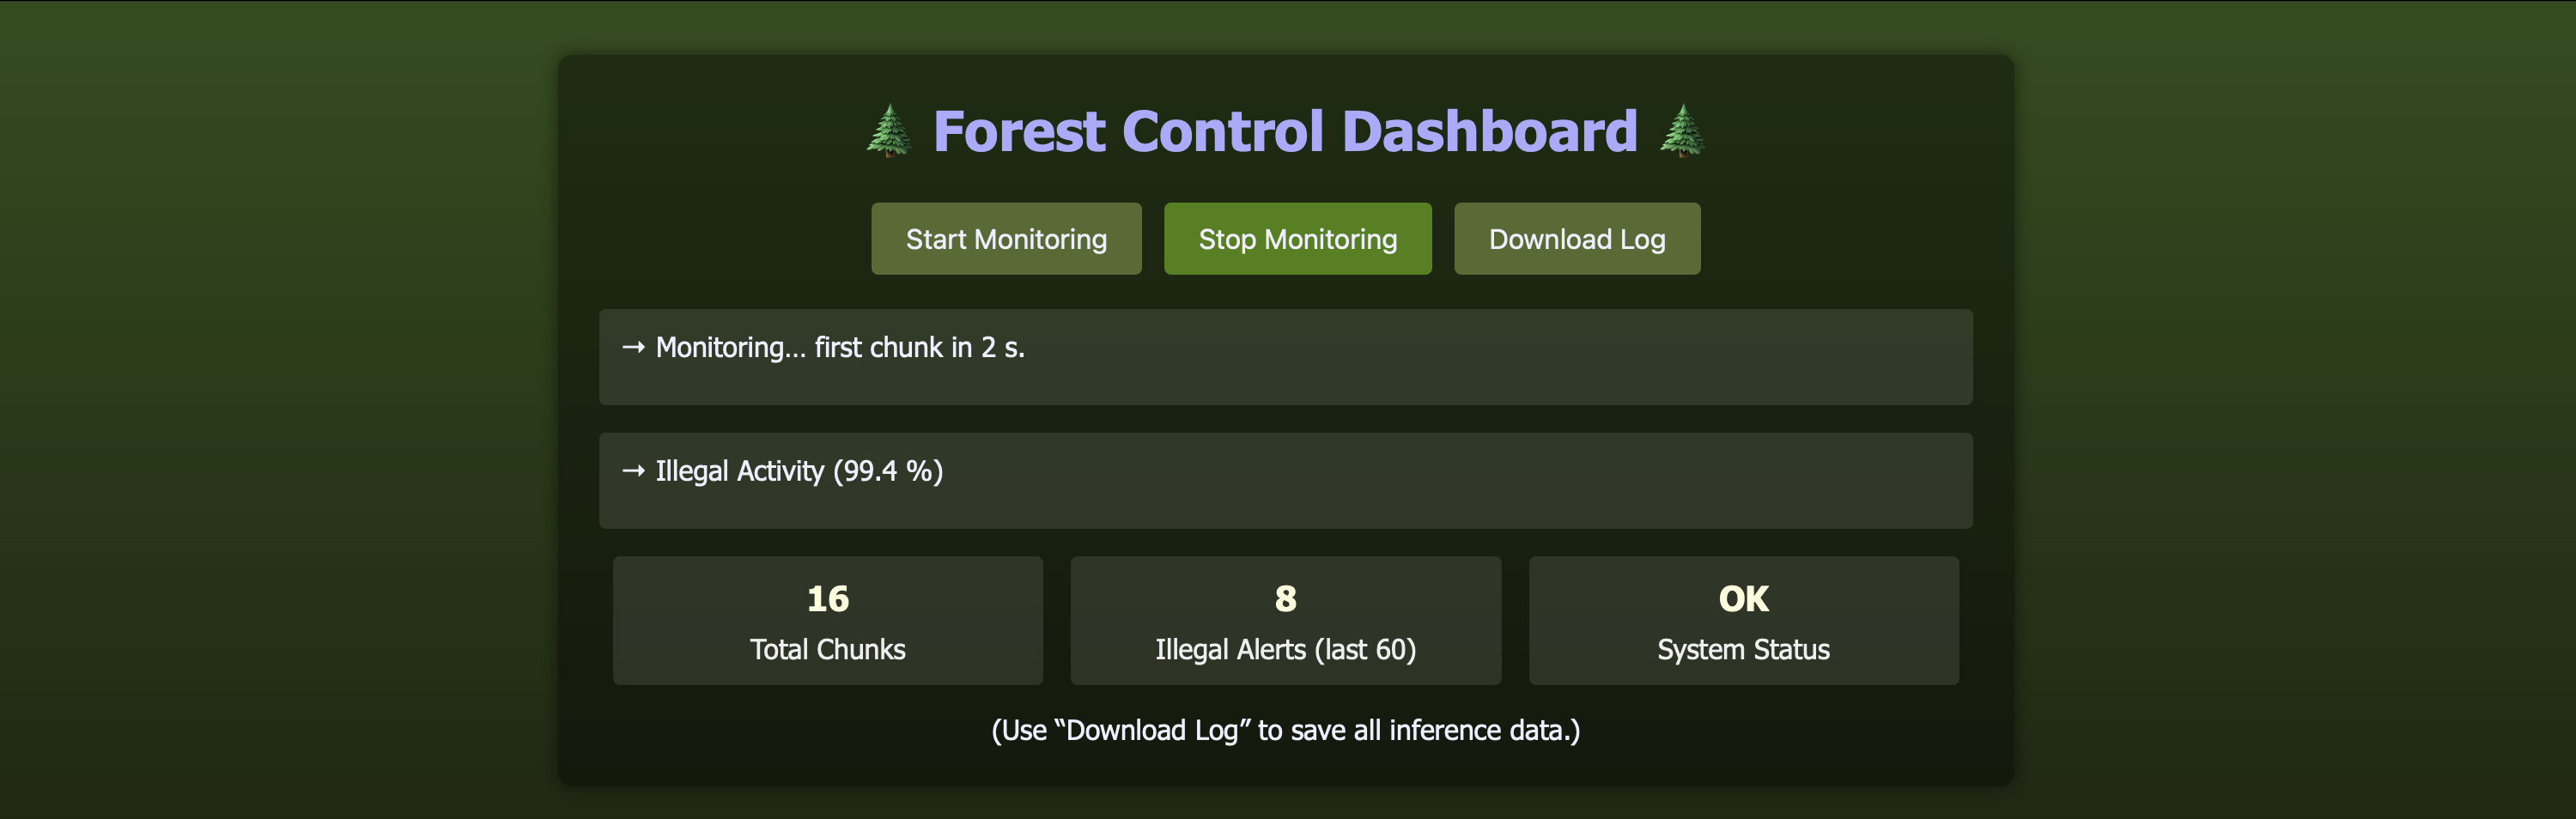Click the OK system status value
The image size is (2576, 819).
(x=1743, y=598)
